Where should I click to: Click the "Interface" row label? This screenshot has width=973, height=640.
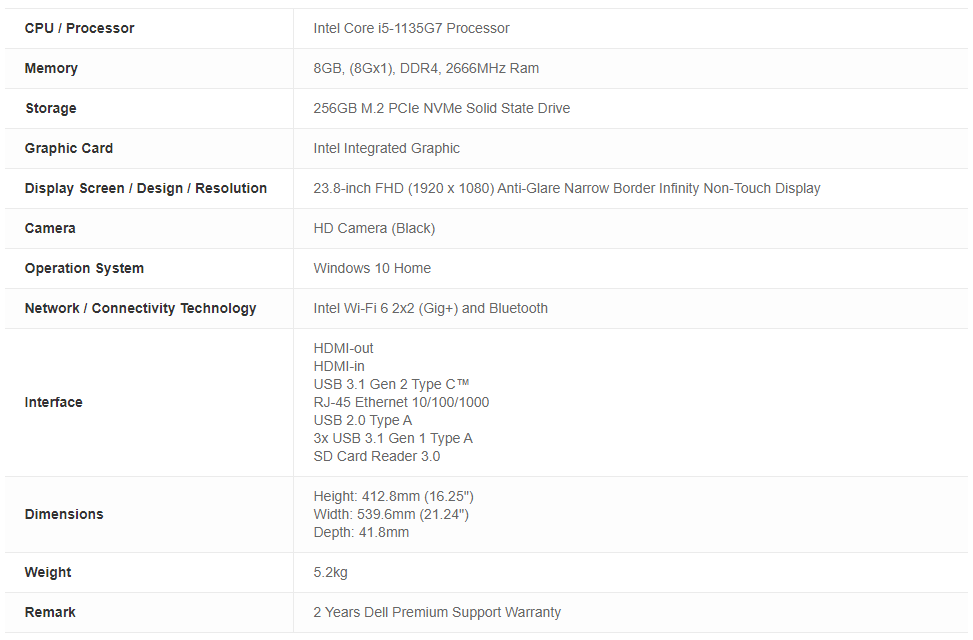click(x=53, y=402)
